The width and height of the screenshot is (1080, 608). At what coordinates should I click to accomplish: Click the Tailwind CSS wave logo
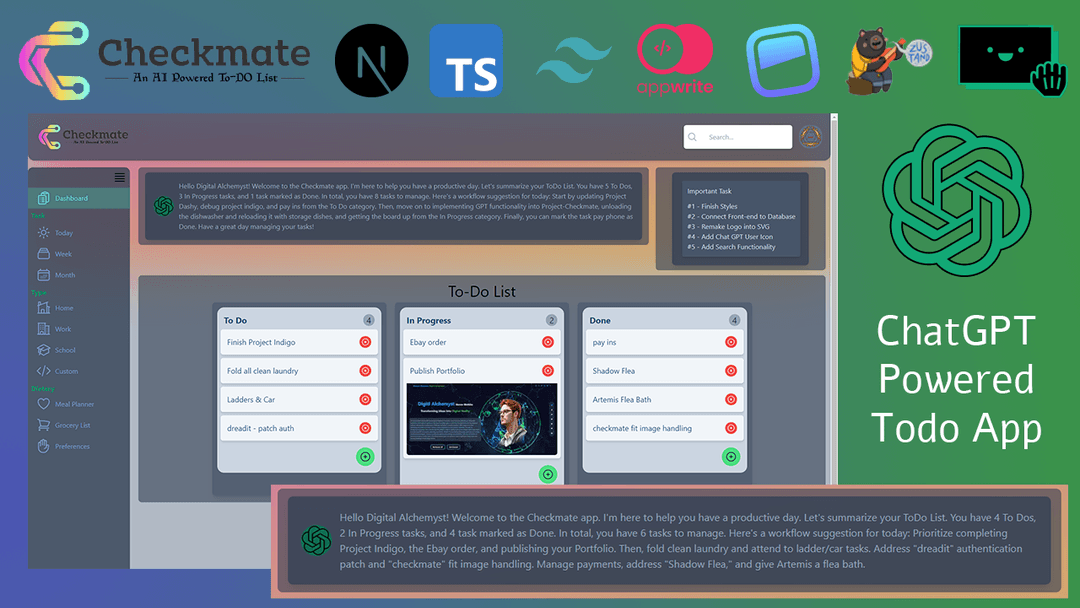click(574, 61)
